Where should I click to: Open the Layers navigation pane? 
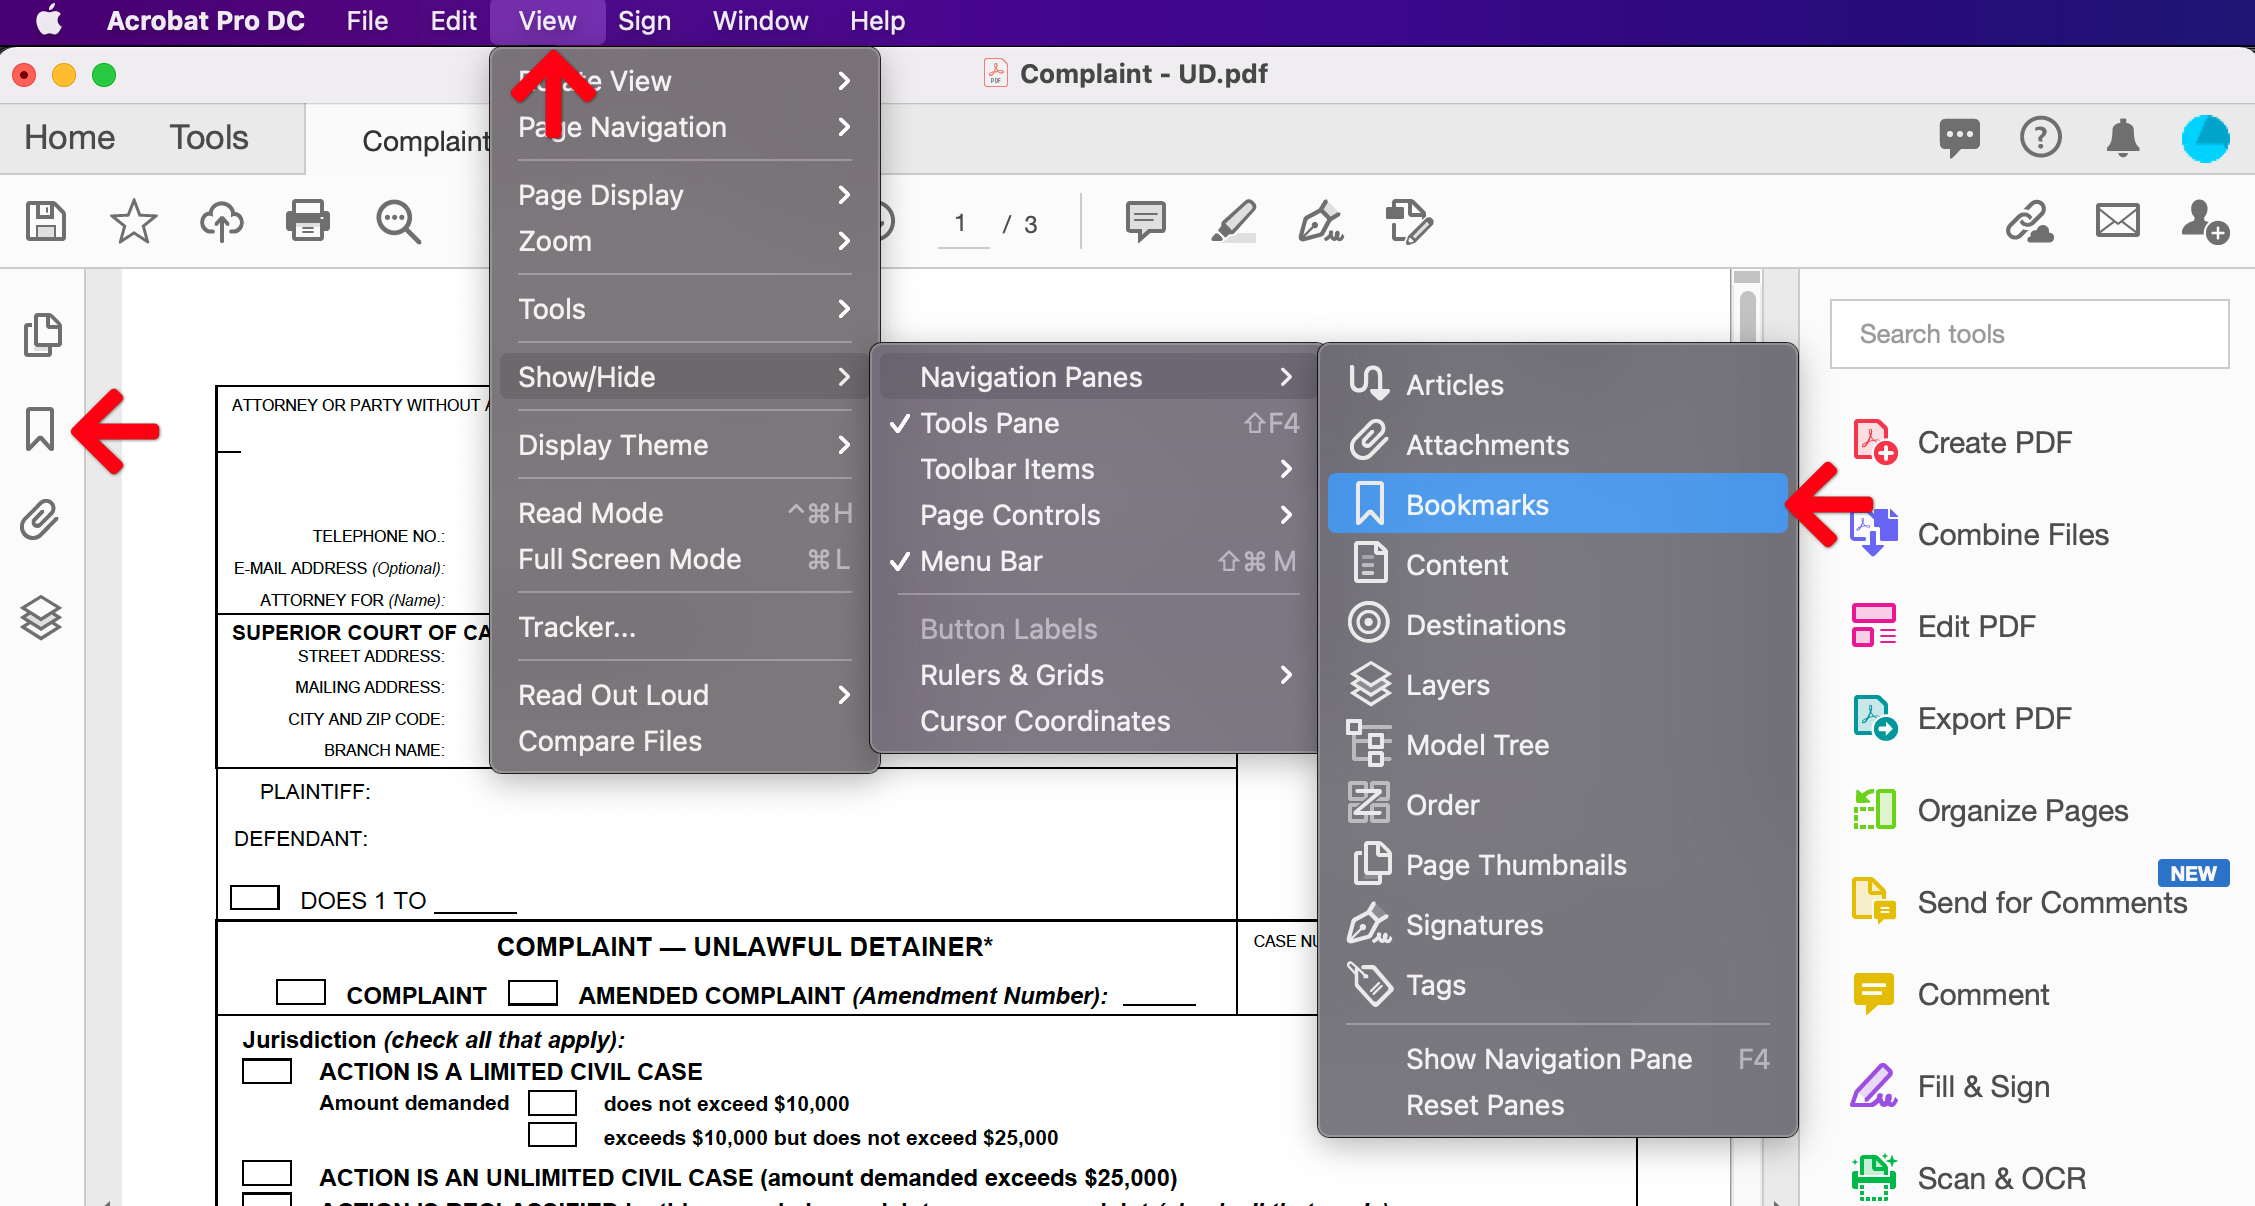[1445, 684]
